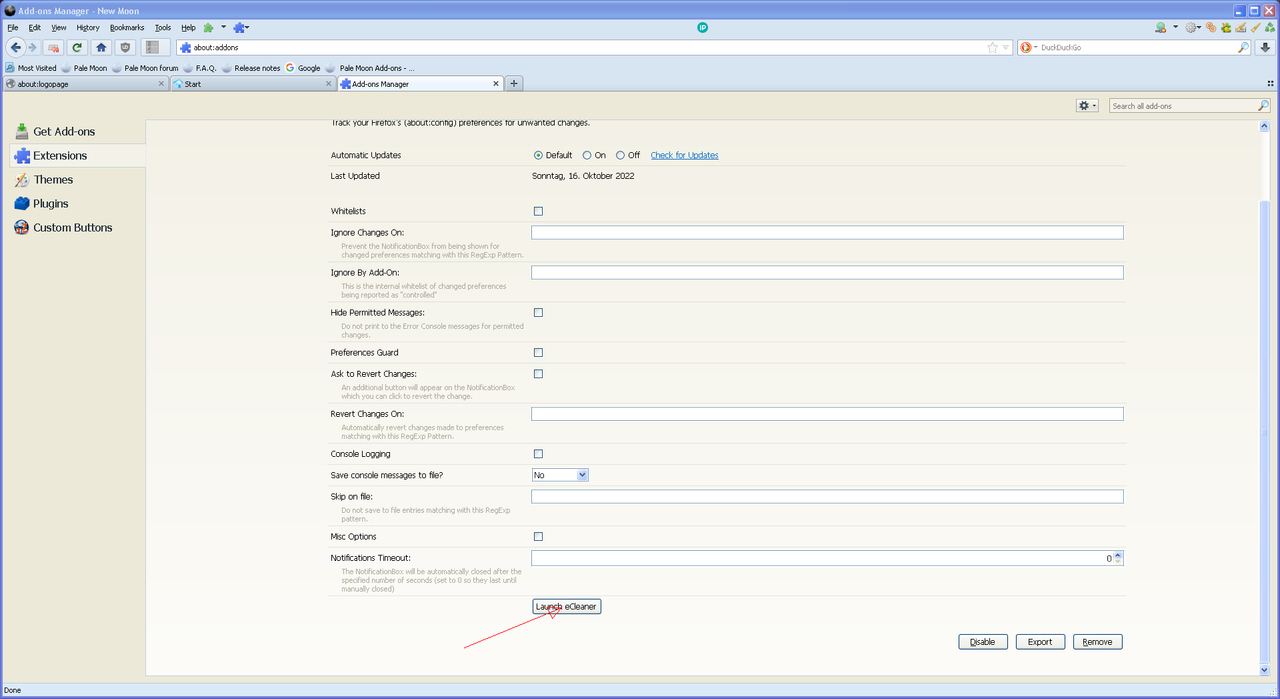Open the Bookmarks menu

point(127,28)
